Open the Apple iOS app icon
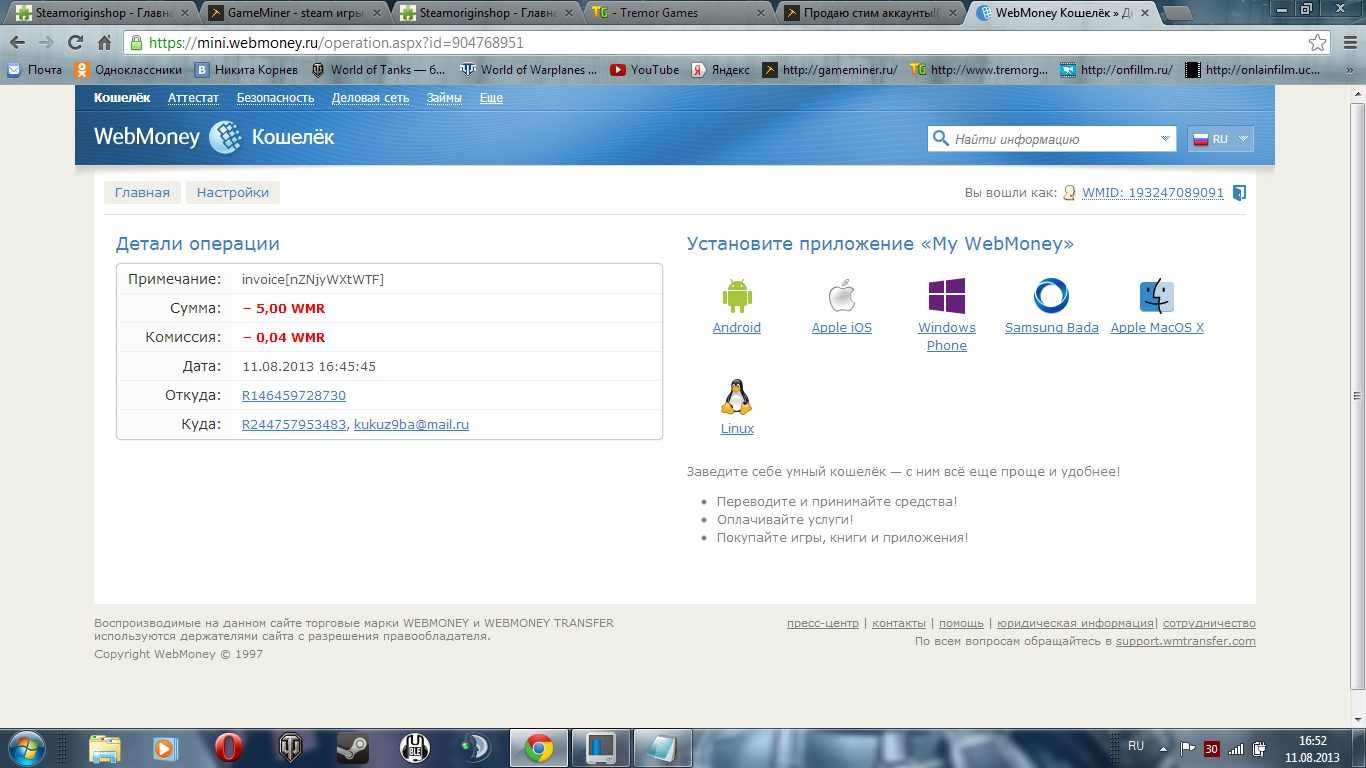 [x=842, y=297]
